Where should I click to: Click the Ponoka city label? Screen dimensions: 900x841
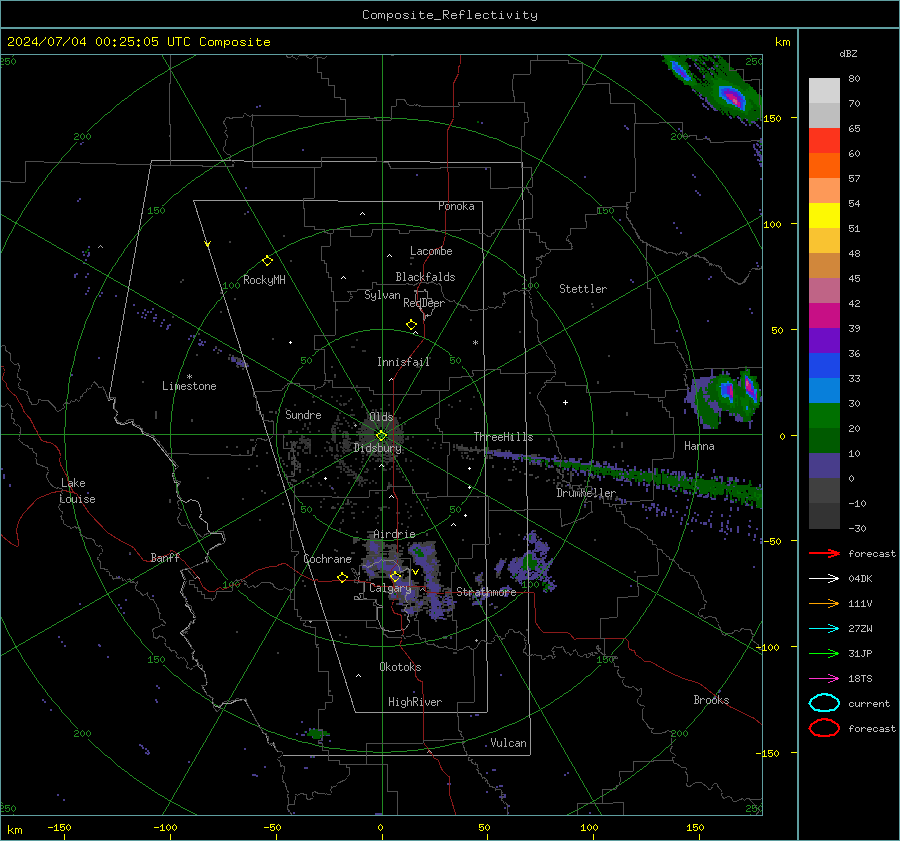click(456, 206)
